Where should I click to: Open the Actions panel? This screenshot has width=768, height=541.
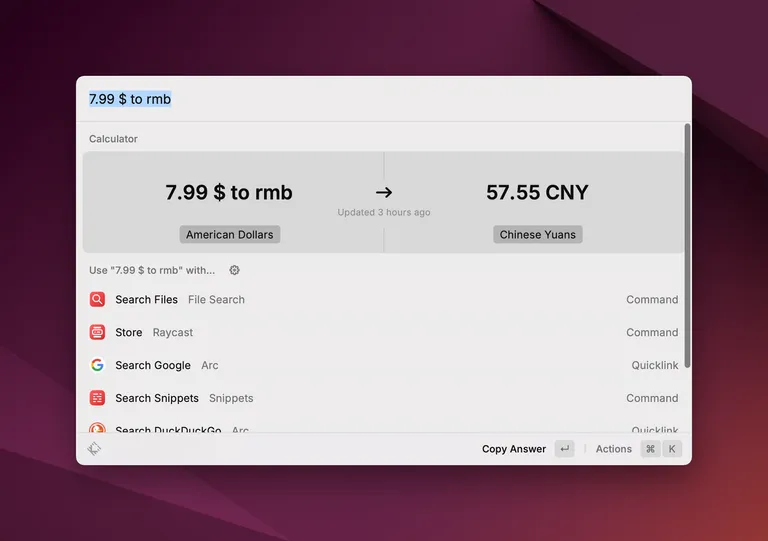[613, 449]
